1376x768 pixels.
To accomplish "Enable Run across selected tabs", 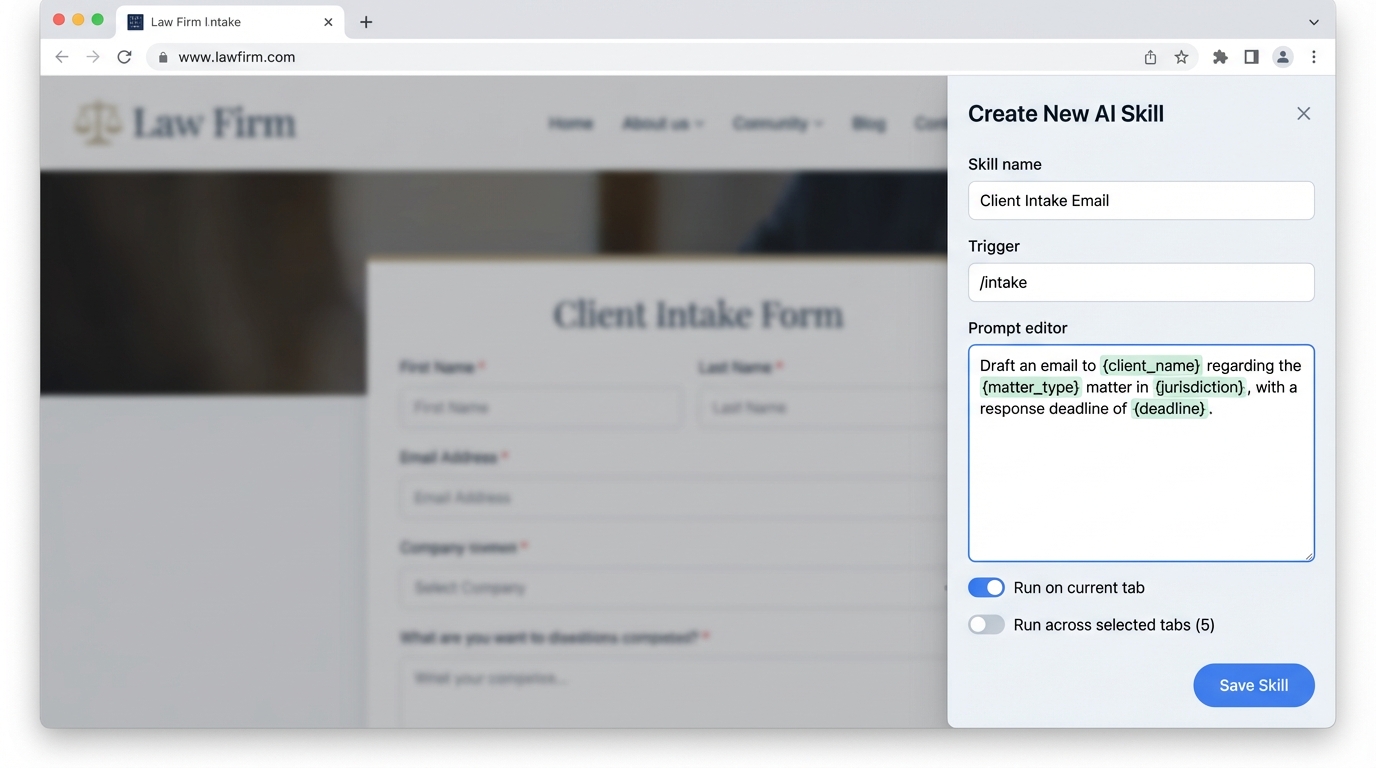I will pyautogui.click(x=986, y=624).
